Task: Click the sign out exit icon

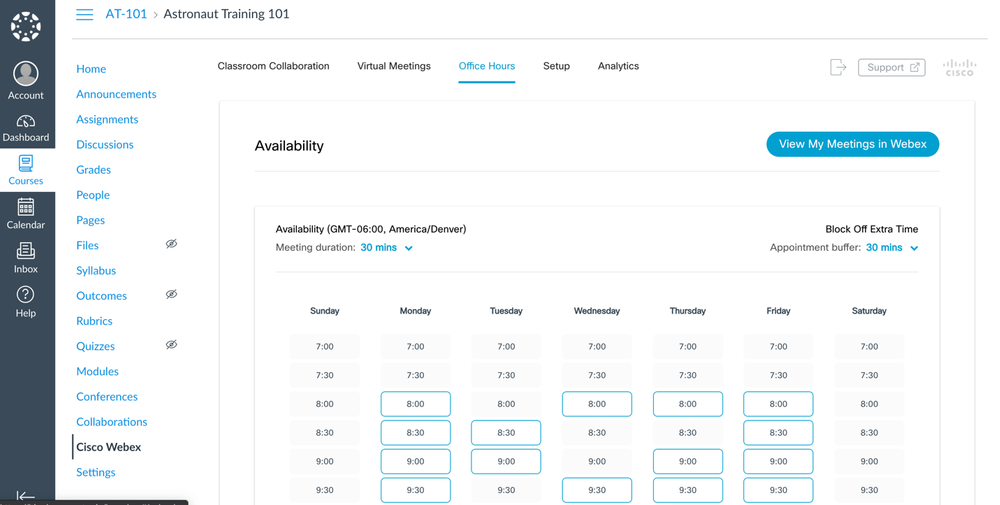Action: point(838,67)
